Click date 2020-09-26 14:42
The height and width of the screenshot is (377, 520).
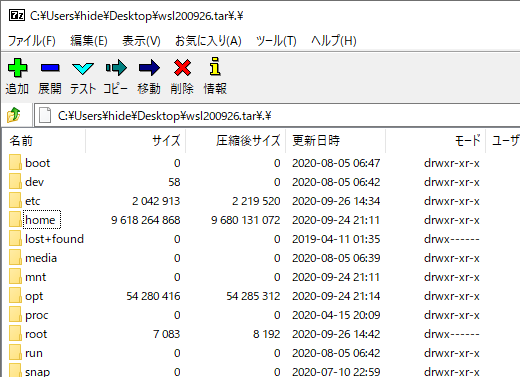[336, 334]
